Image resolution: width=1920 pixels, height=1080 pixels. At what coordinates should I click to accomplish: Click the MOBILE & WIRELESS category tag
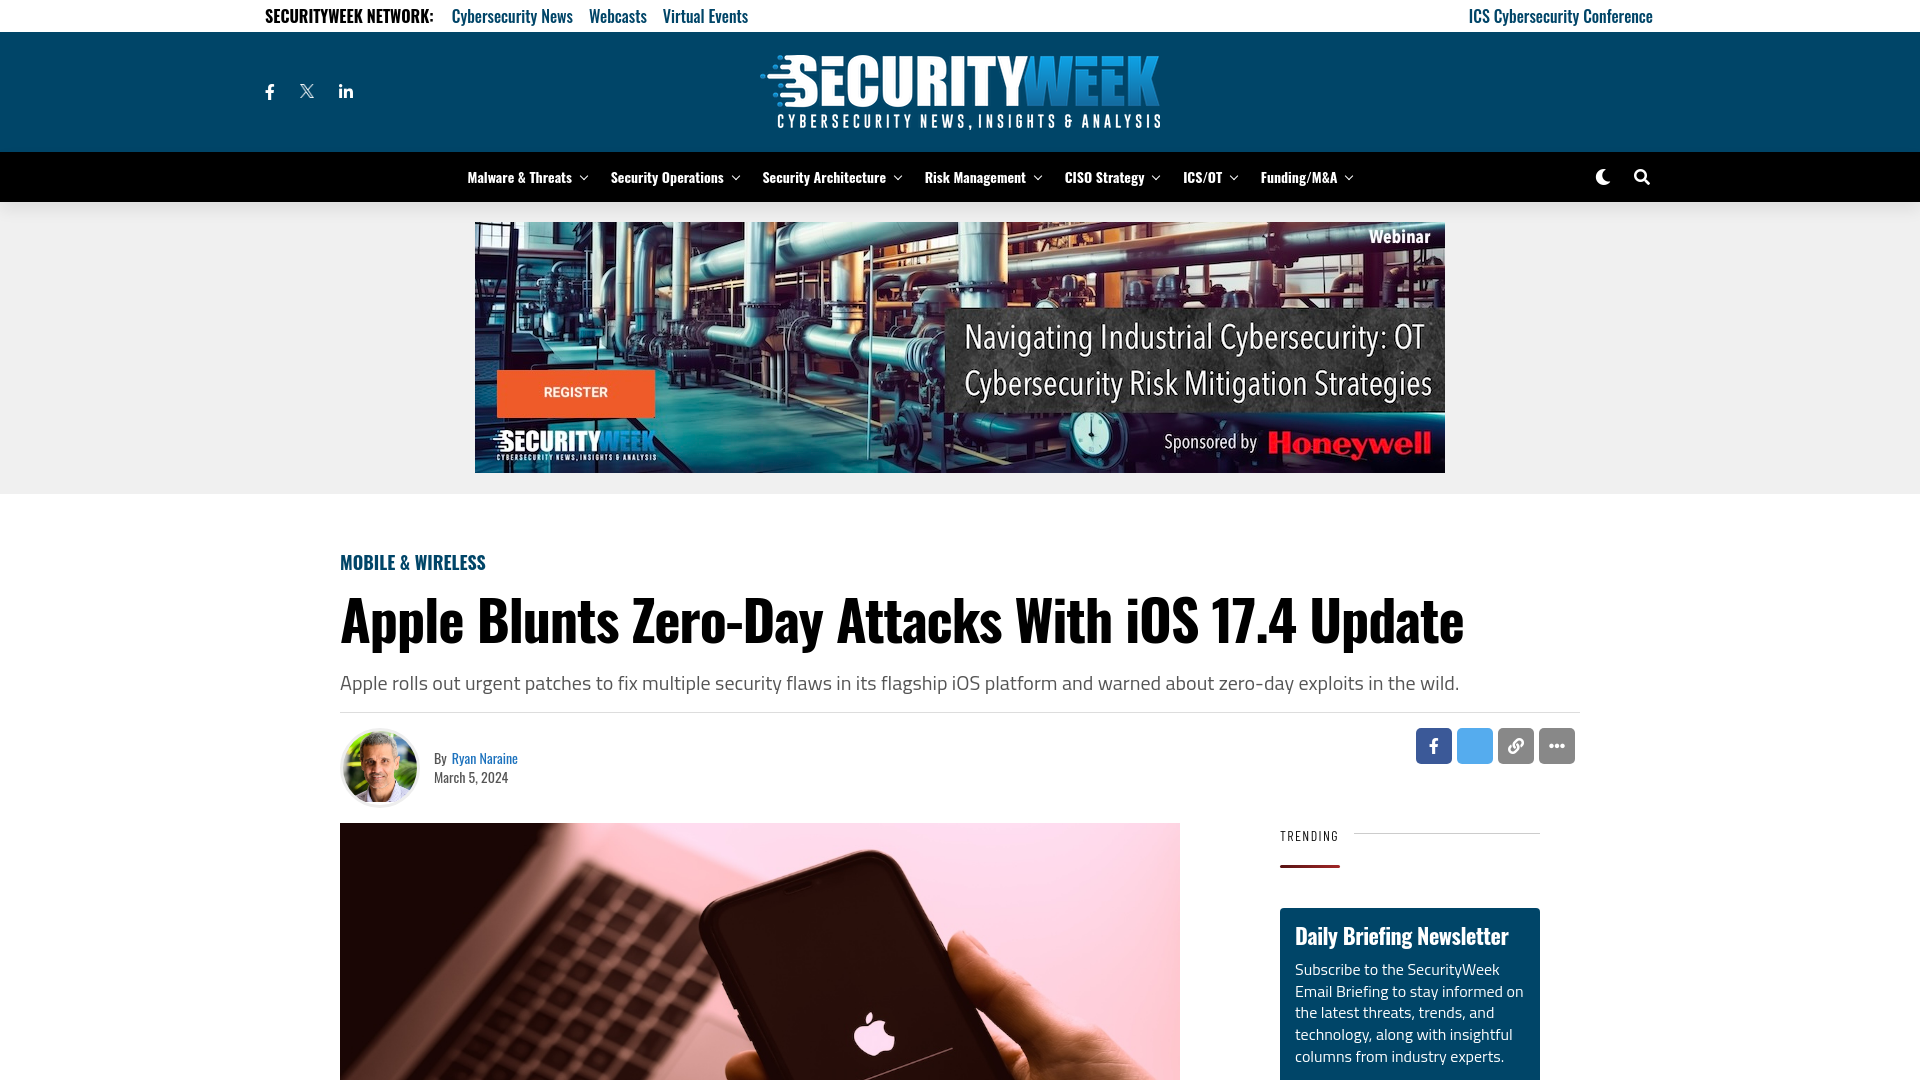(x=413, y=562)
